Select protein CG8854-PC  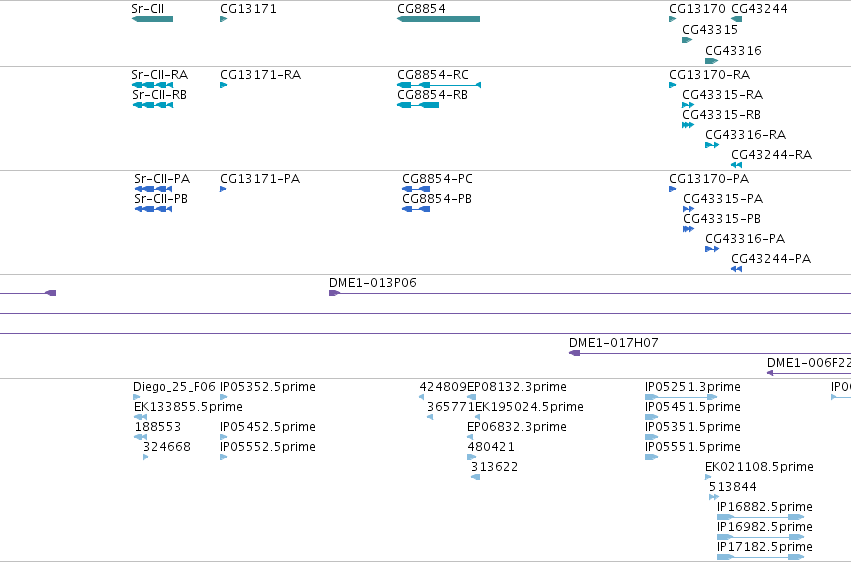tap(416, 189)
